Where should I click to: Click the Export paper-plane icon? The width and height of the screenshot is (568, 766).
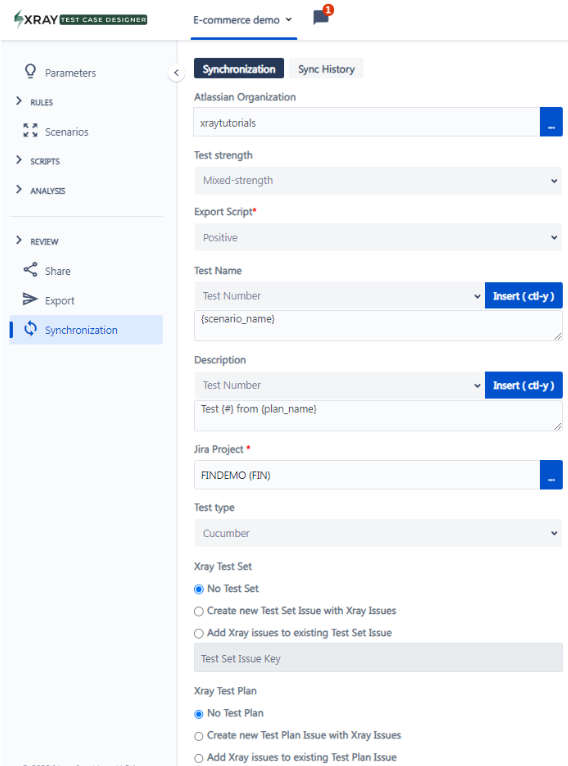30,299
